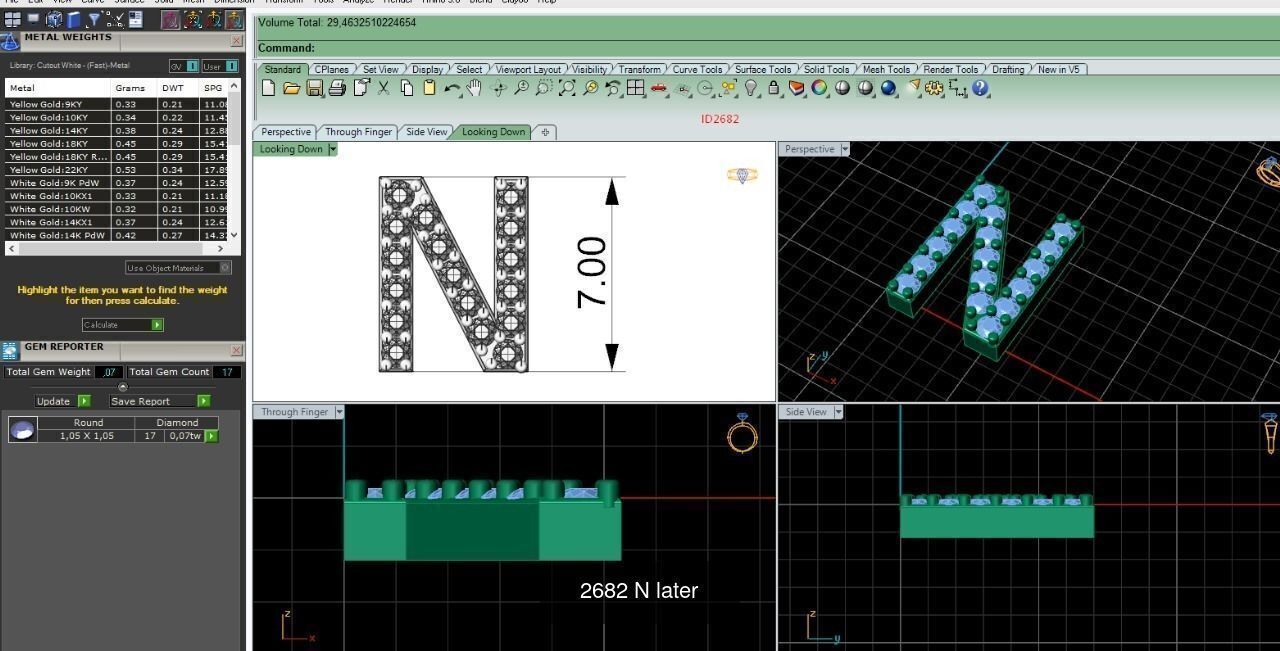Open the Render Tools tab
The height and width of the screenshot is (651, 1280).
950,69
